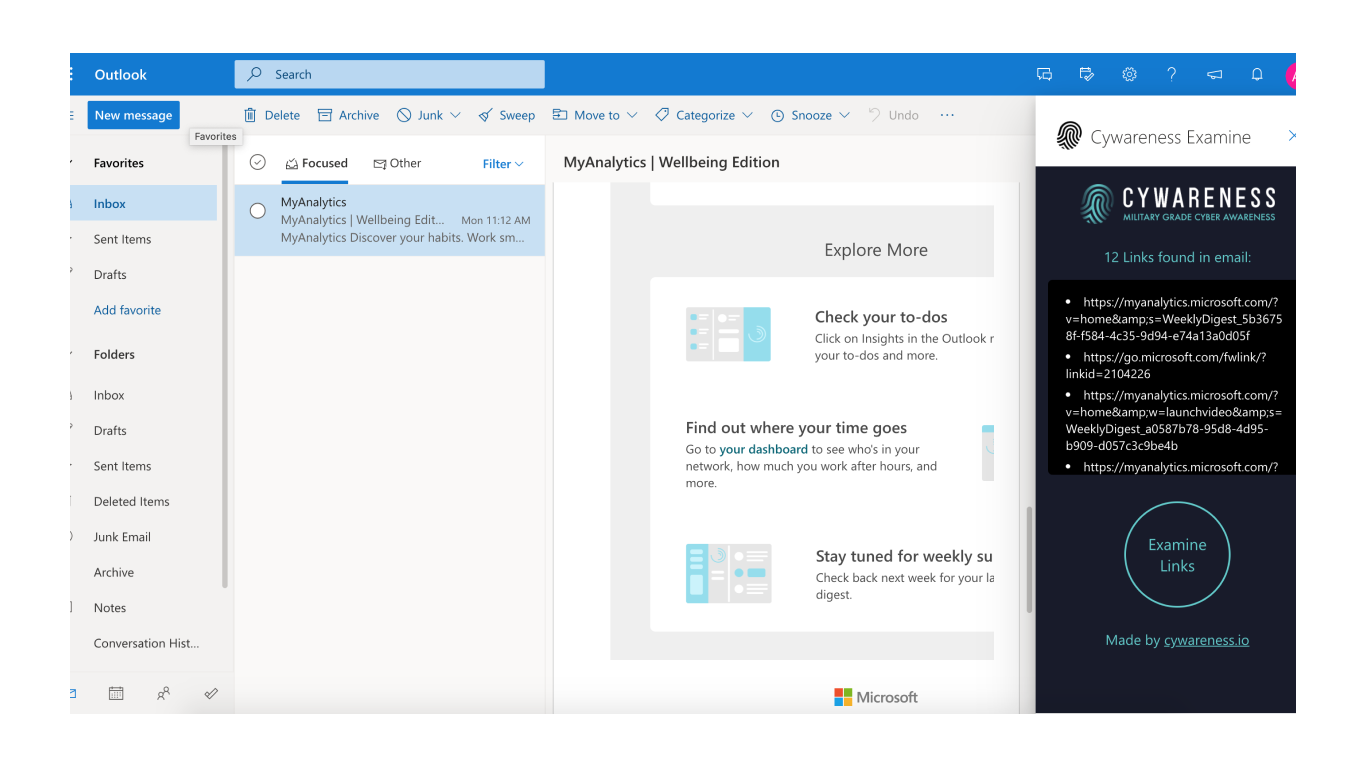Open the To Do checkmark icon
Image resolution: width=1366 pixels, height=768 pixels.
point(211,693)
